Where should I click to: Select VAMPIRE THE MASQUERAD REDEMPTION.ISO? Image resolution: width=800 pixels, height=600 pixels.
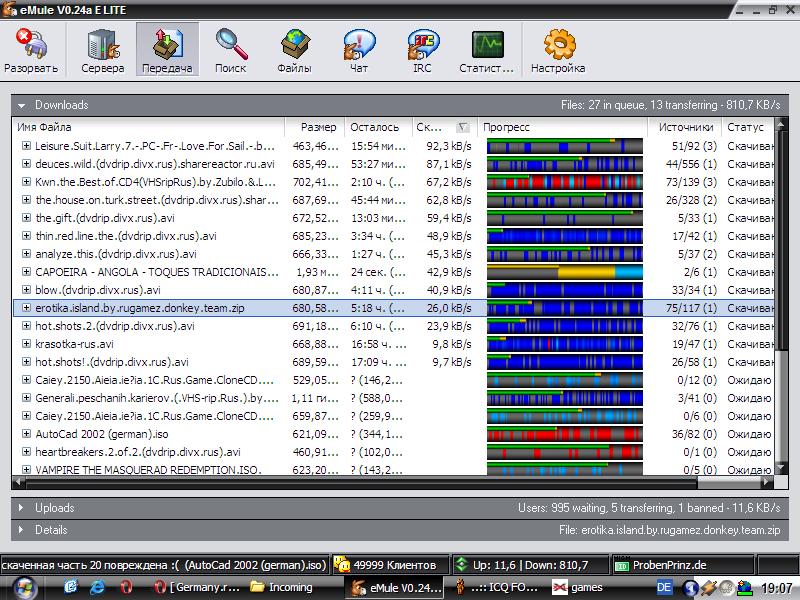click(x=148, y=469)
